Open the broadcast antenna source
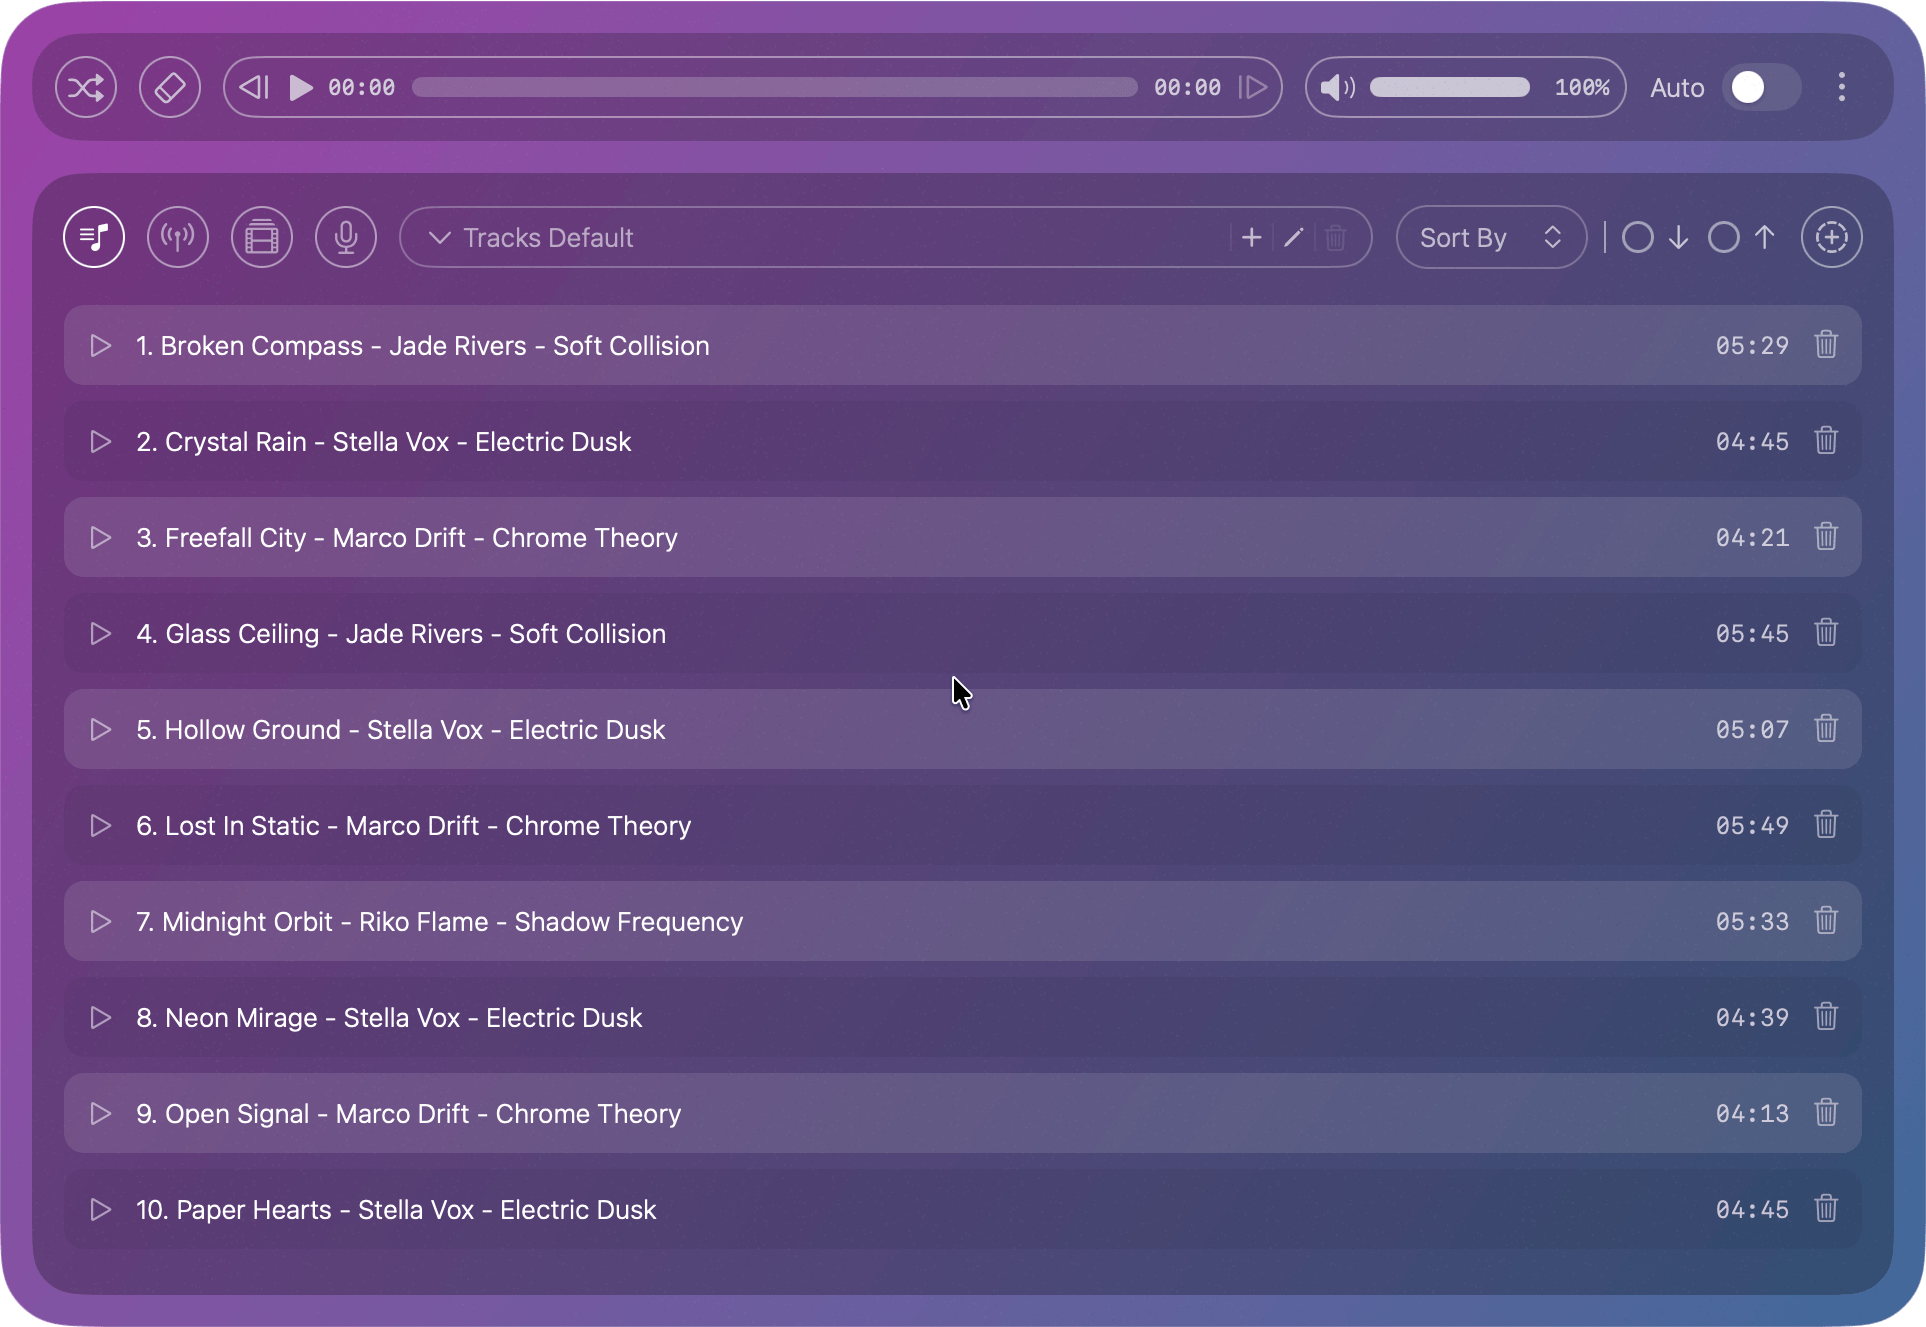The width and height of the screenshot is (1926, 1327). pos(177,237)
